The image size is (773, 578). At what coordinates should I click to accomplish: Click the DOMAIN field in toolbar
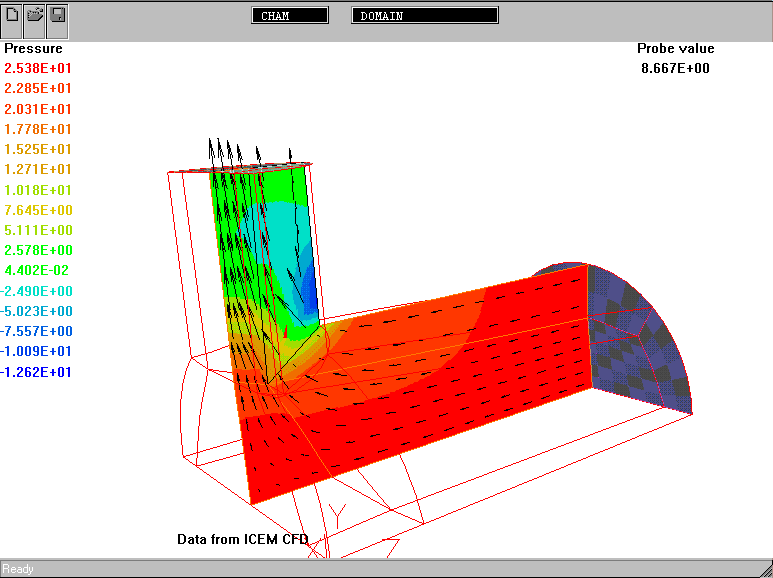tap(425, 16)
